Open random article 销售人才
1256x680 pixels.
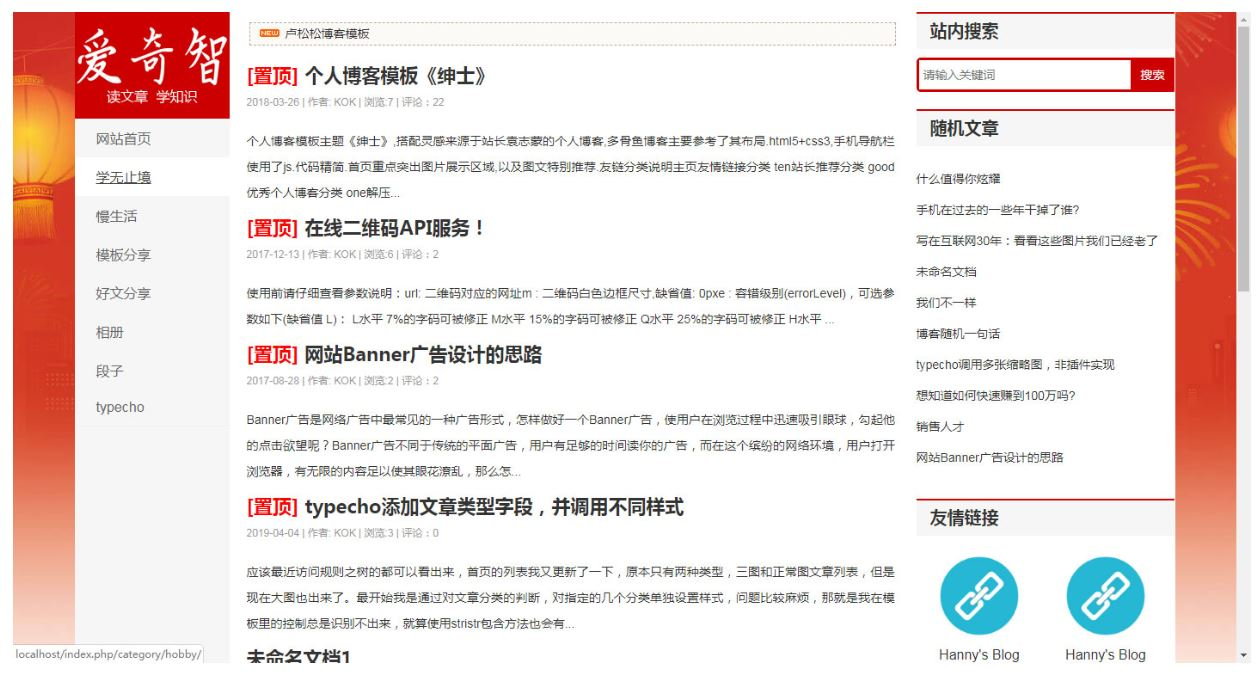pos(940,426)
